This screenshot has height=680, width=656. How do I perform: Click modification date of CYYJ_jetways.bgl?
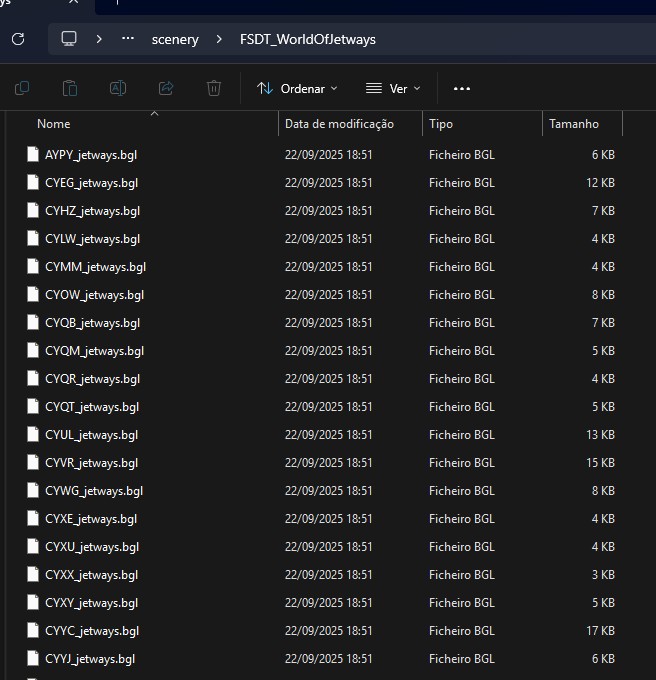[328, 658]
